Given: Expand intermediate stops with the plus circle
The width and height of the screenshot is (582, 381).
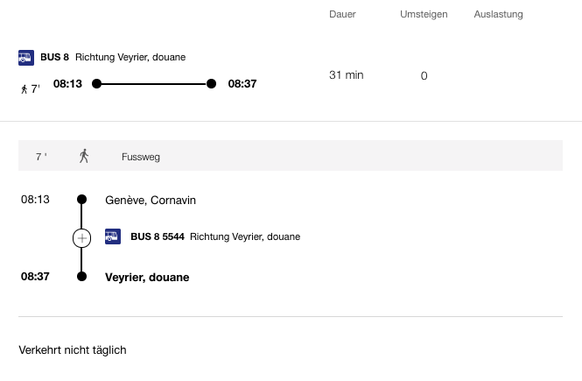Looking at the screenshot, I should click(x=82, y=238).
